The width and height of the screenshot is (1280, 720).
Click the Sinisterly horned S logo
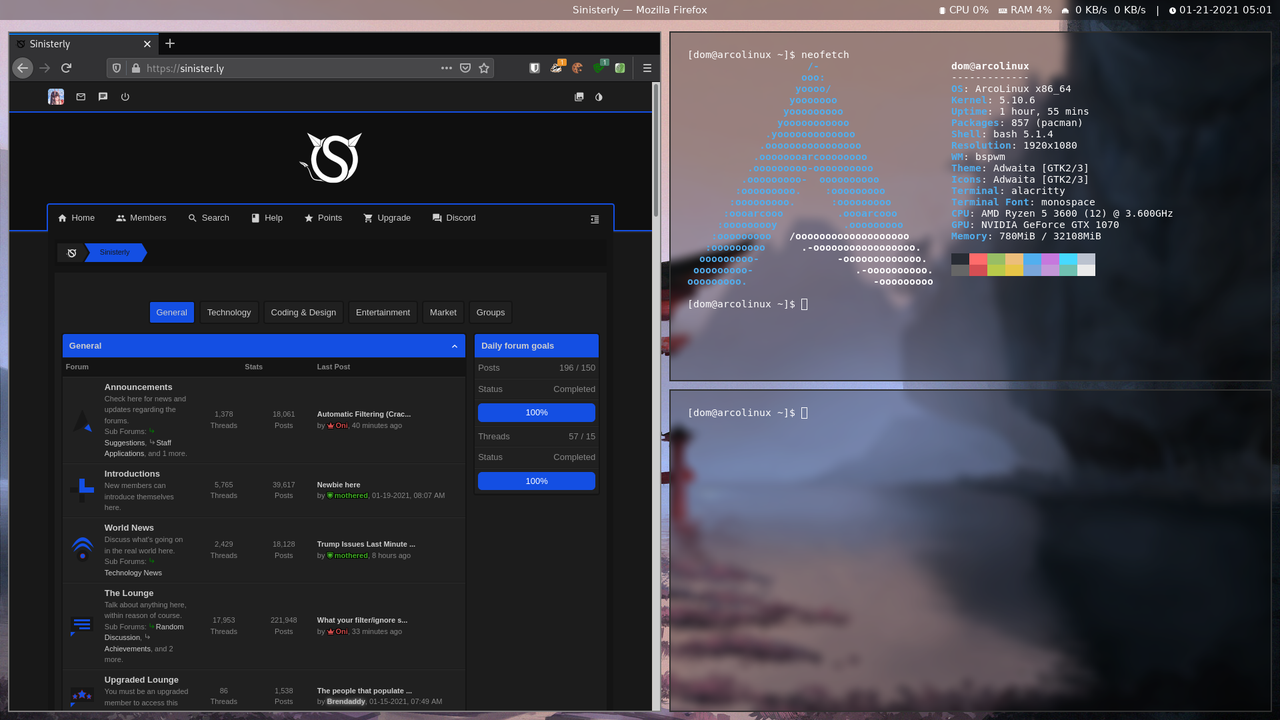(330, 158)
